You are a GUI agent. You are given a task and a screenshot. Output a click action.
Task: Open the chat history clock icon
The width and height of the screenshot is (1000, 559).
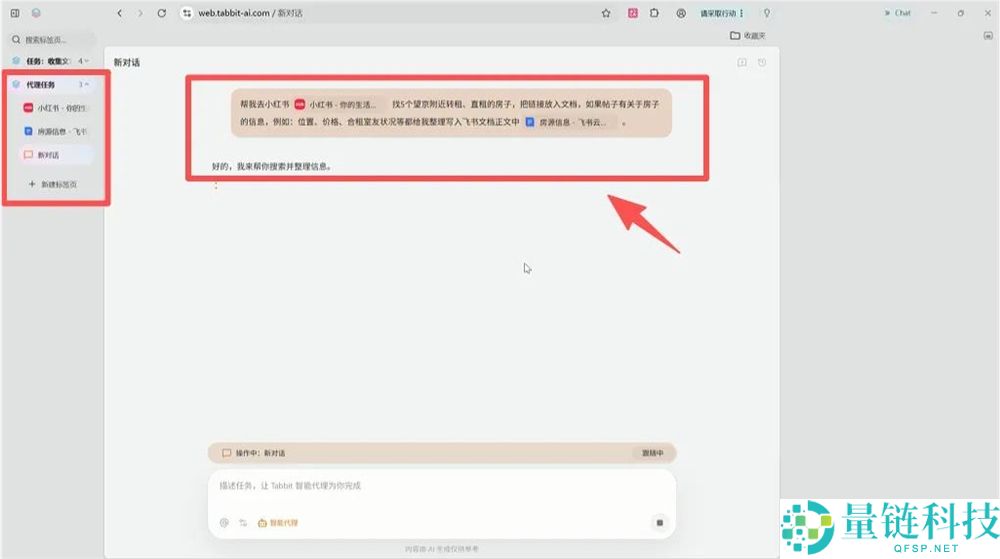coord(762,62)
